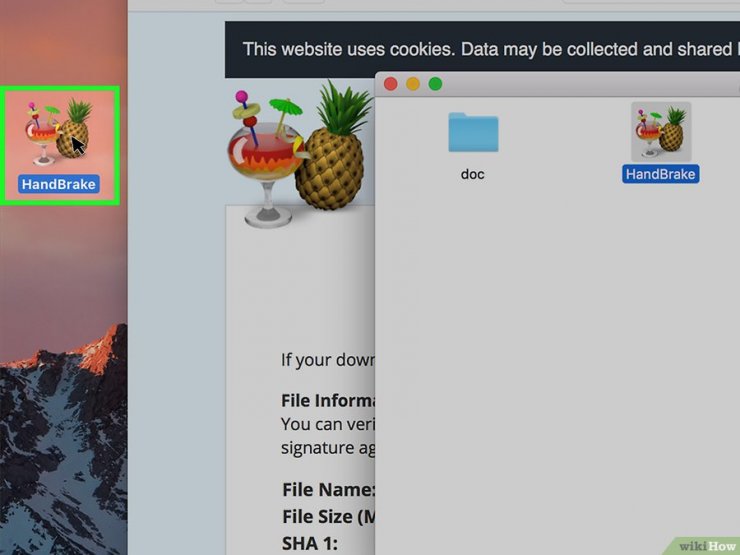Image resolution: width=740 pixels, height=555 pixels.
Task: Click the SHA 1 label on the webpage
Action: (310, 543)
